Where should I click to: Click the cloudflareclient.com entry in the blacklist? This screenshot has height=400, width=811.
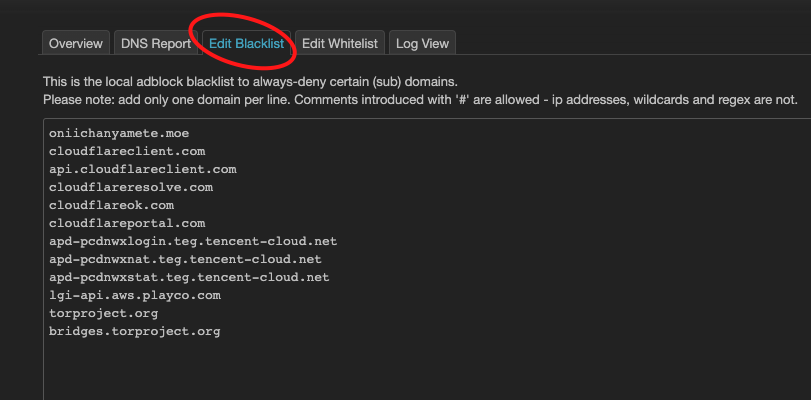pyautogui.click(x=127, y=152)
